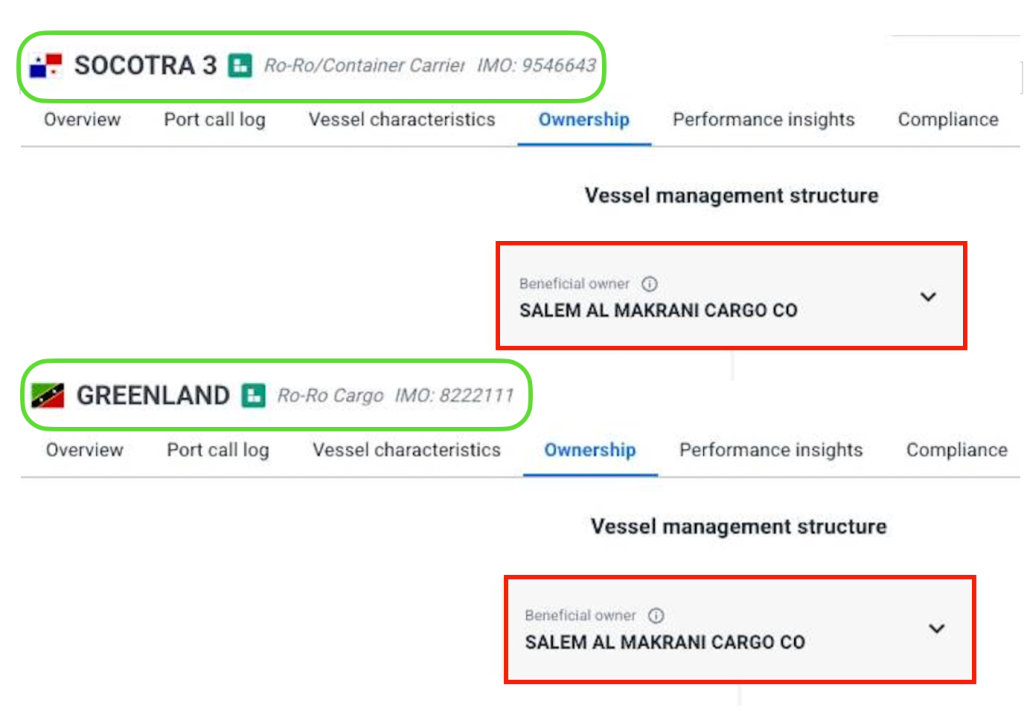Viewport: 1024px width, 711px height.
Task: Click the SOCOTRA 3 vessel name heading
Action: click(145, 66)
